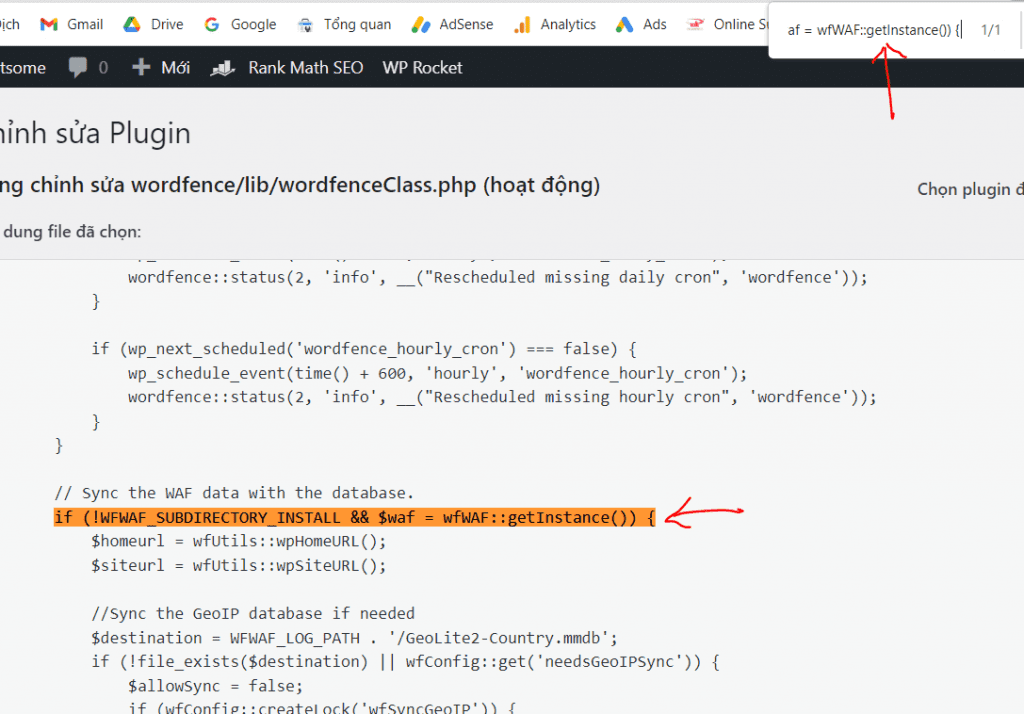Open the Rank Math SEO menu
1024x714 pixels.
click(x=306, y=67)
